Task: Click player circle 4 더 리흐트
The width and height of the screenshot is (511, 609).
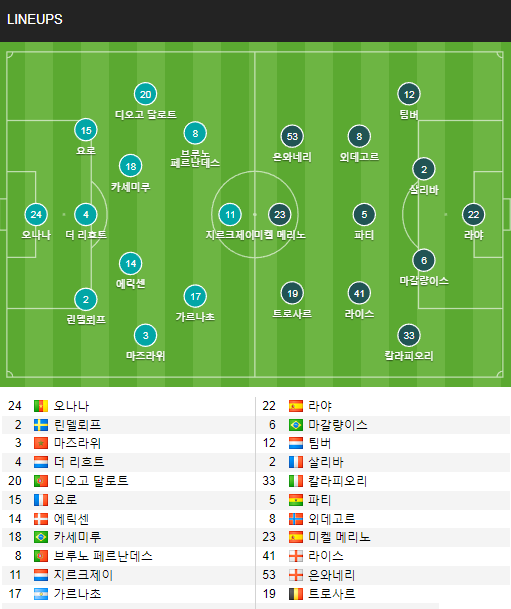Action: 86,214
